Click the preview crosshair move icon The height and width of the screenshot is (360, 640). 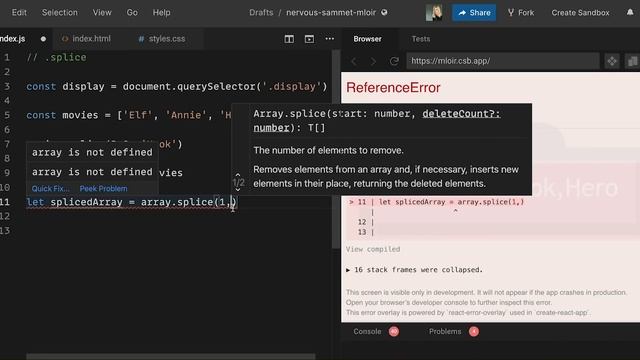(612, 61)
